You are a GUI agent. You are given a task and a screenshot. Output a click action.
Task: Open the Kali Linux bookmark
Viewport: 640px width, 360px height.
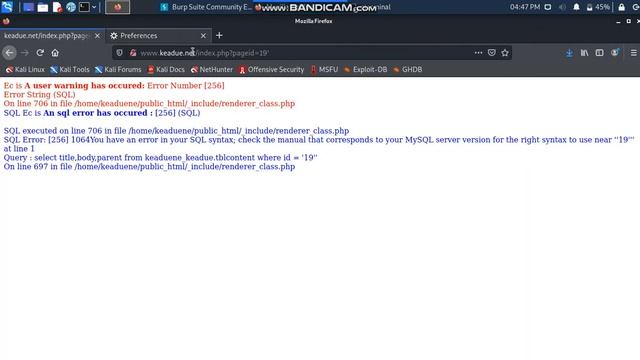tap(25, 69)
